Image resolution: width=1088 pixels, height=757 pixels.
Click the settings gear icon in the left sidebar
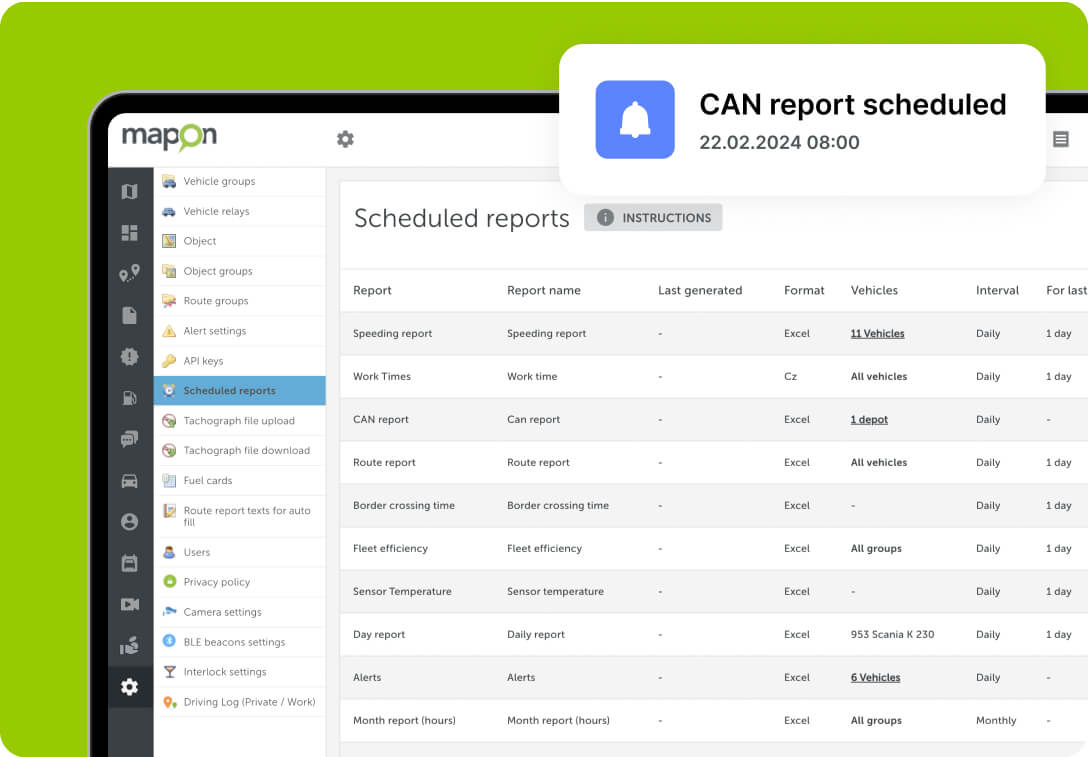[129, 687]
